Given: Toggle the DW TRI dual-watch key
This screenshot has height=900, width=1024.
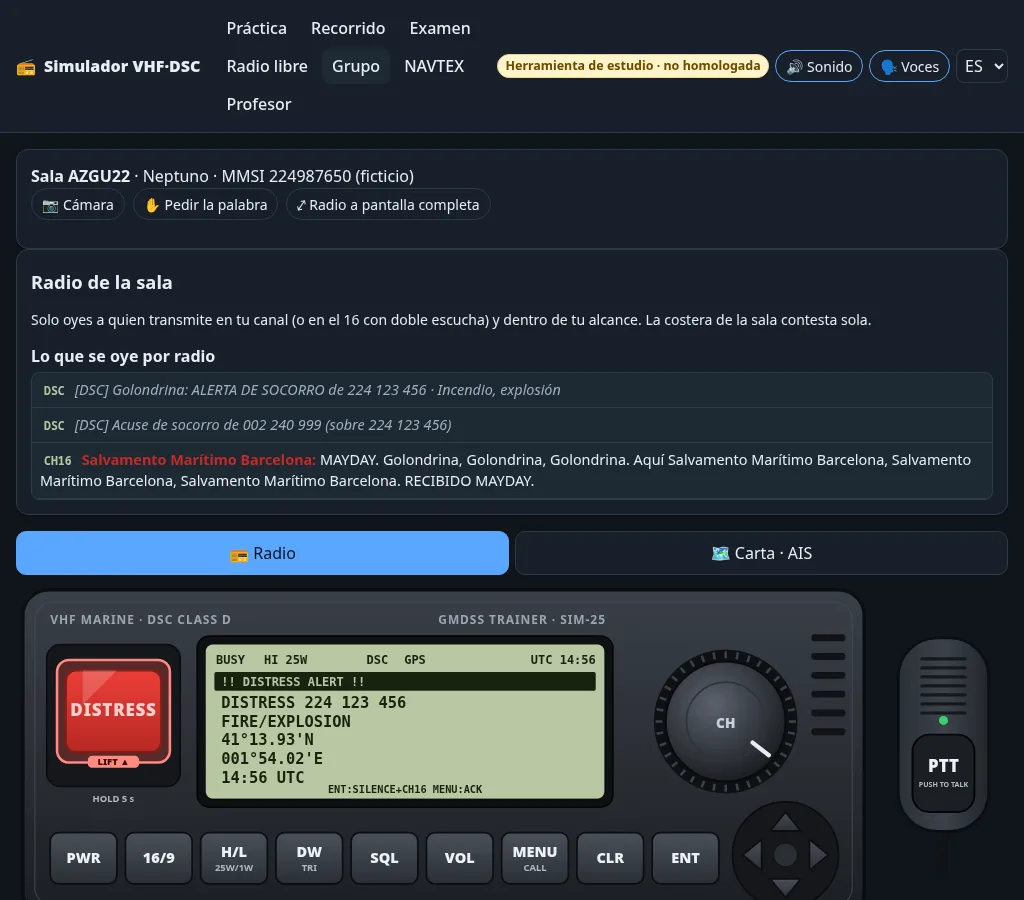Looking at the screenshot, I should (x=309, y=858).
